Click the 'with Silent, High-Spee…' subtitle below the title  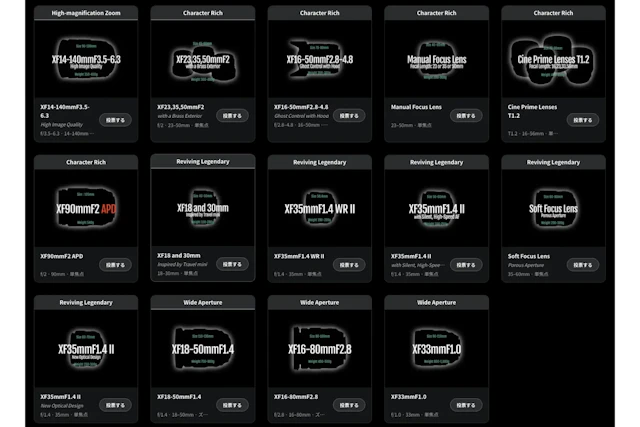click(x=418, y=265)
